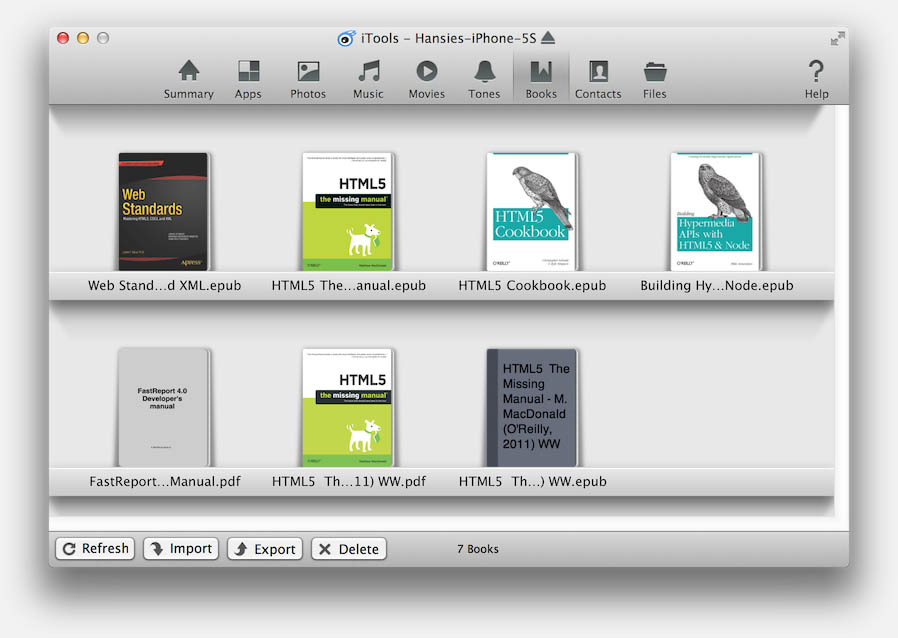Viewport: 898px width, 638px height.
Task: Open Help with the question mark
Action: (817, 80)
